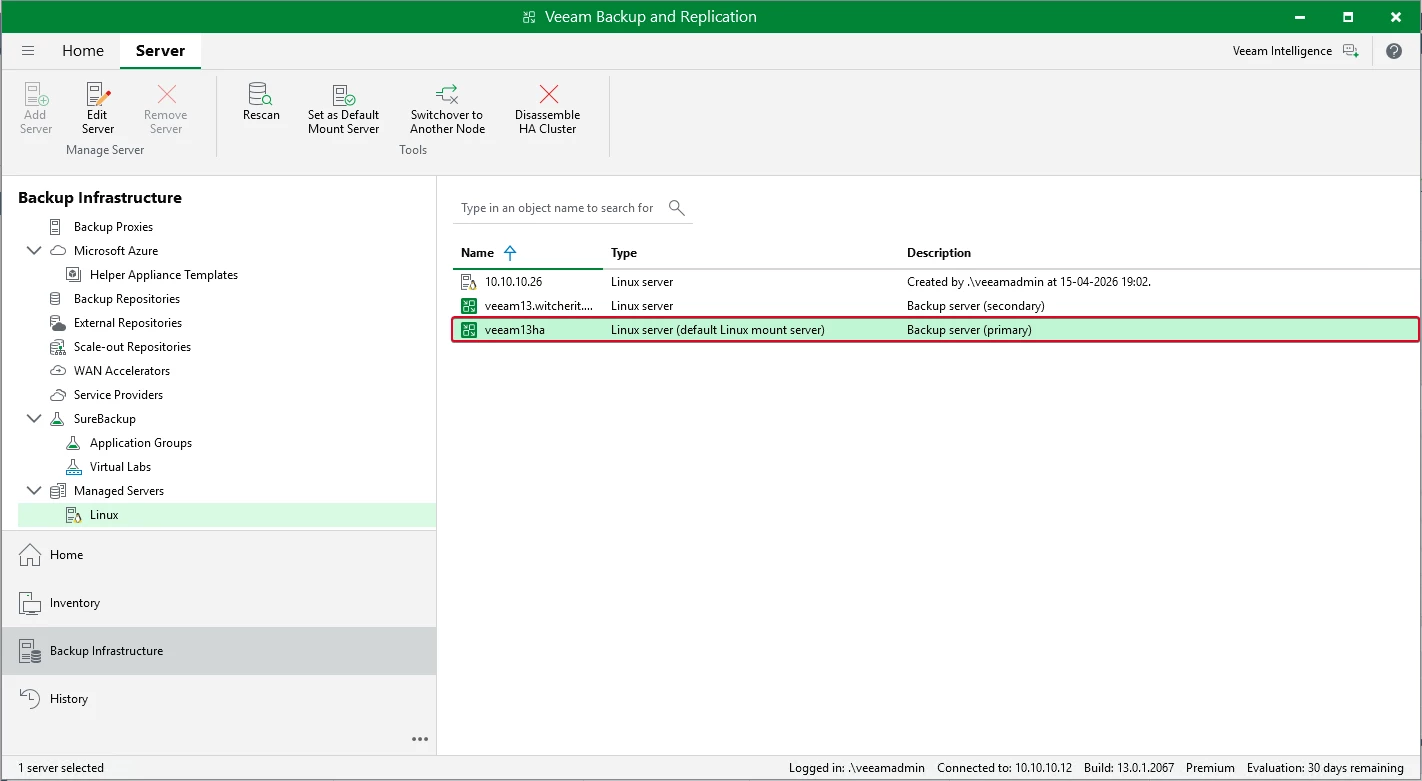Click the 10.10.10.26 server icon
Screen dimensions: 1422x781
(x=468, y=282)
